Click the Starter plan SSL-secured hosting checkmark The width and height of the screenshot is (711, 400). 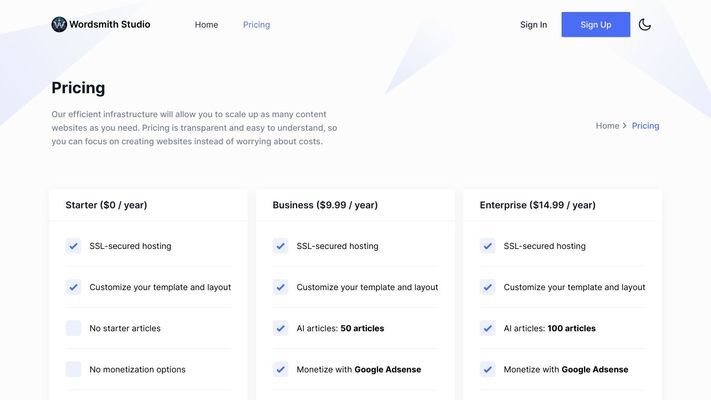point(73,246)
